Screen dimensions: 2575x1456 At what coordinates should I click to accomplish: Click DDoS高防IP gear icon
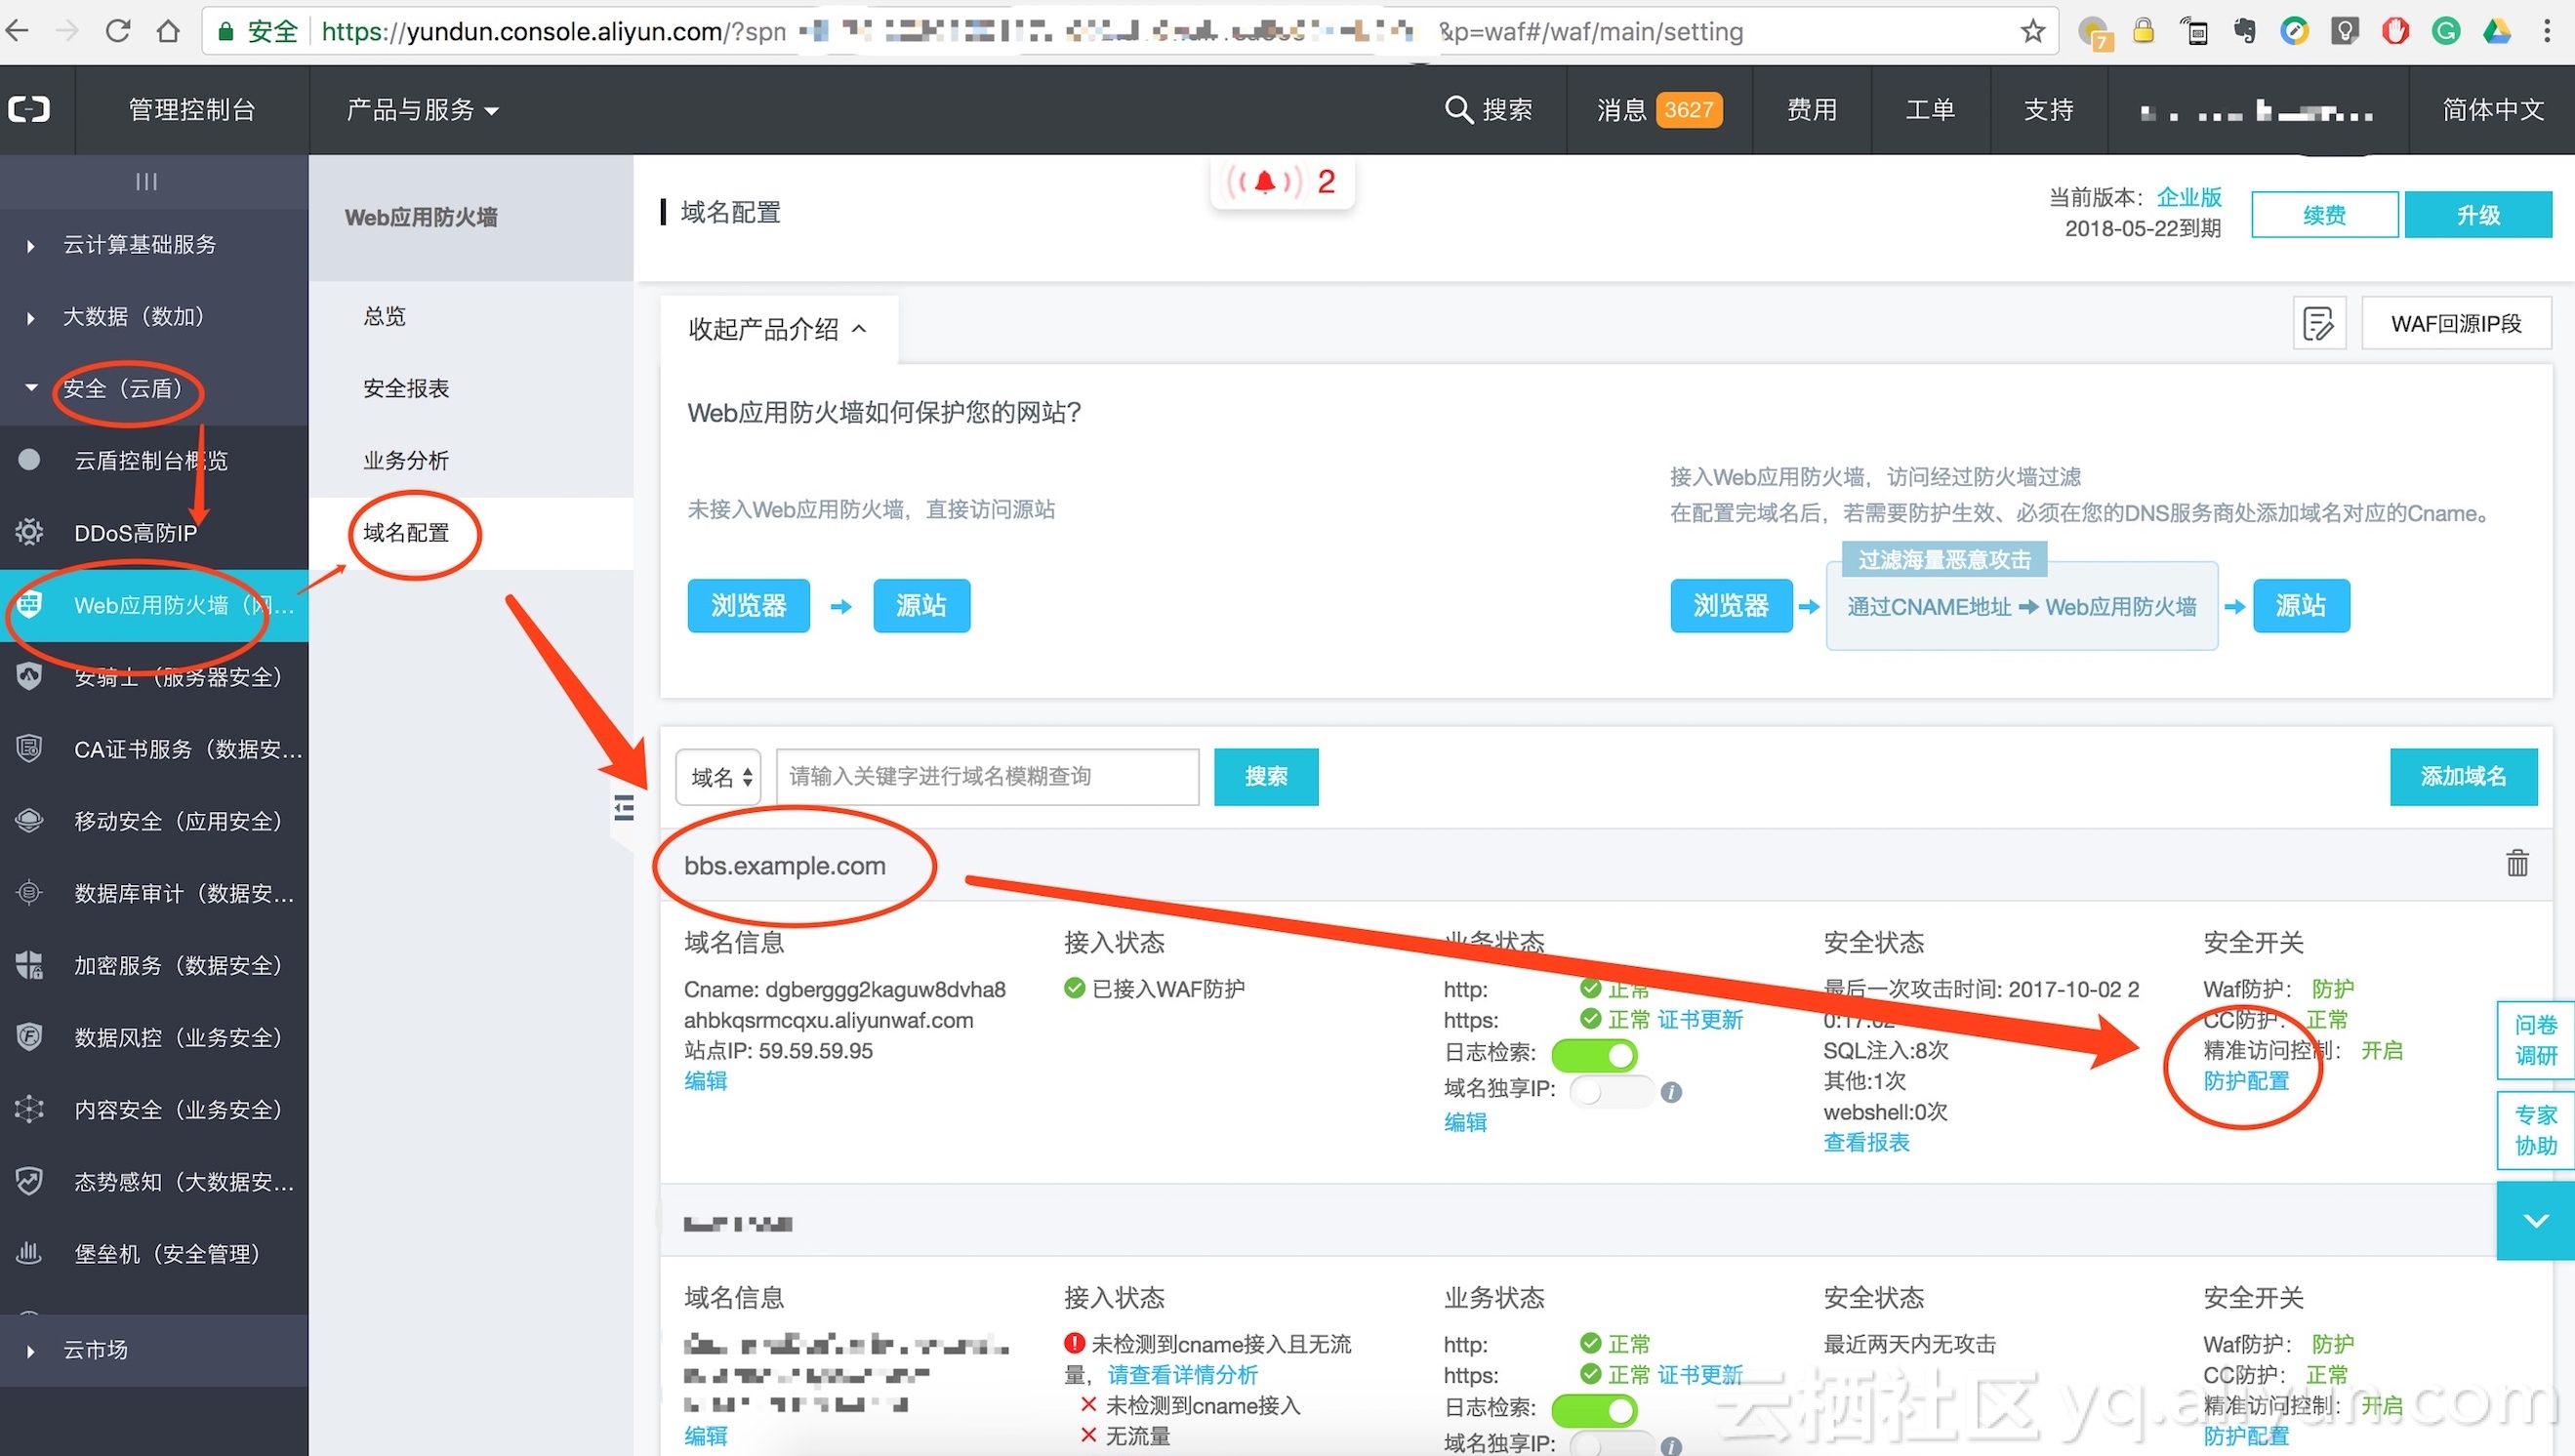[29, 532]
